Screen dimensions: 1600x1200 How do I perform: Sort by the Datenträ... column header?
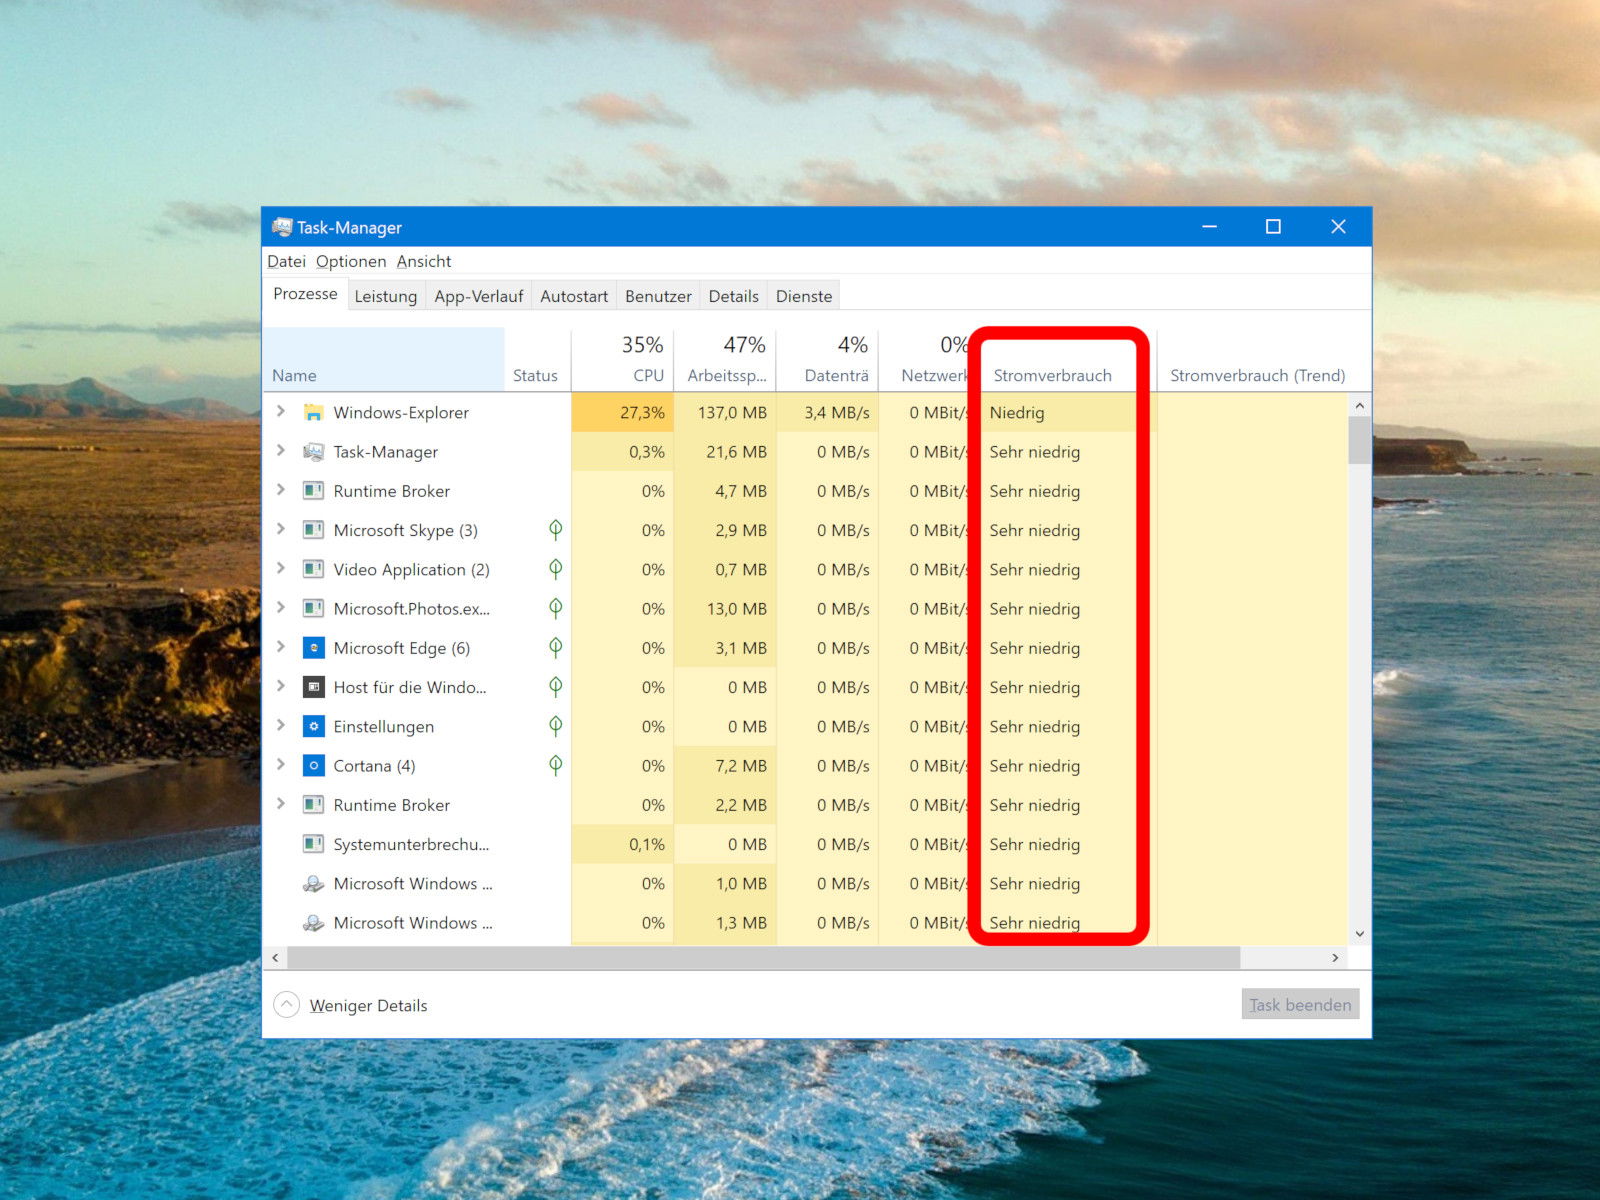pyautogui.click(x=827, y=360)
